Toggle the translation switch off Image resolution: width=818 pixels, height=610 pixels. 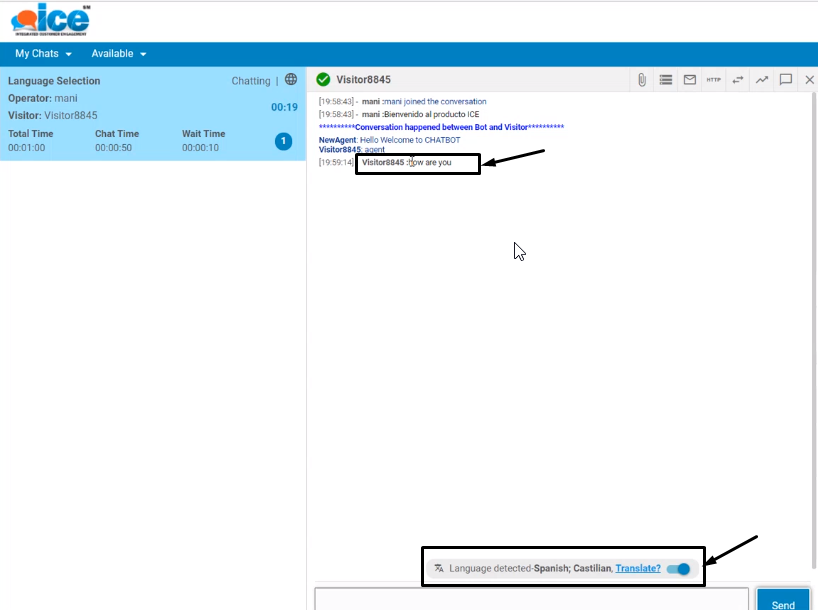(679, 568)
